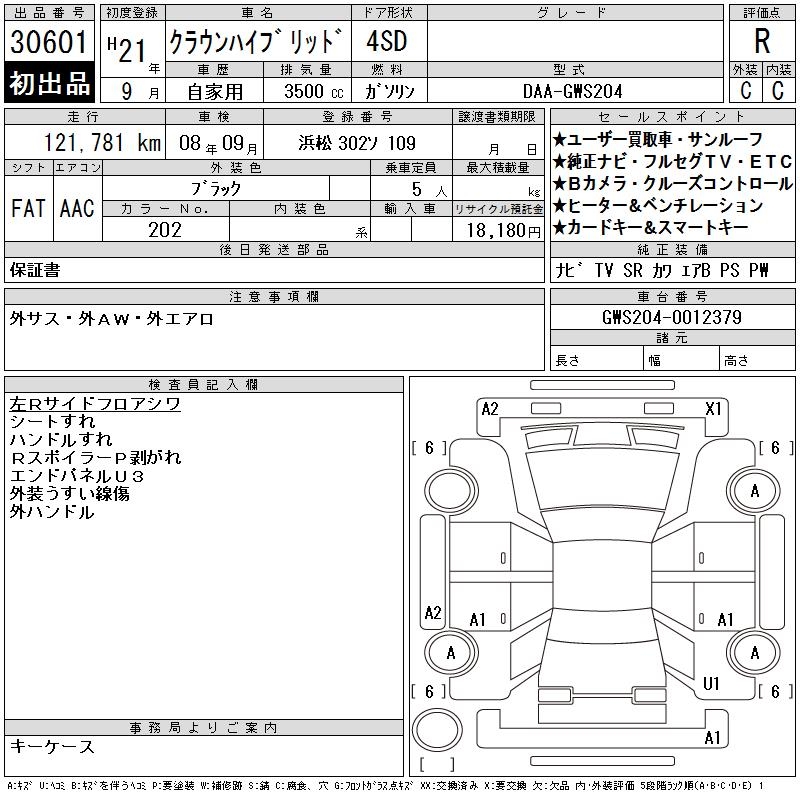Click the fuel type ガソリン
The height and width of the screenshot is (800, 800).
pos(389,91)
